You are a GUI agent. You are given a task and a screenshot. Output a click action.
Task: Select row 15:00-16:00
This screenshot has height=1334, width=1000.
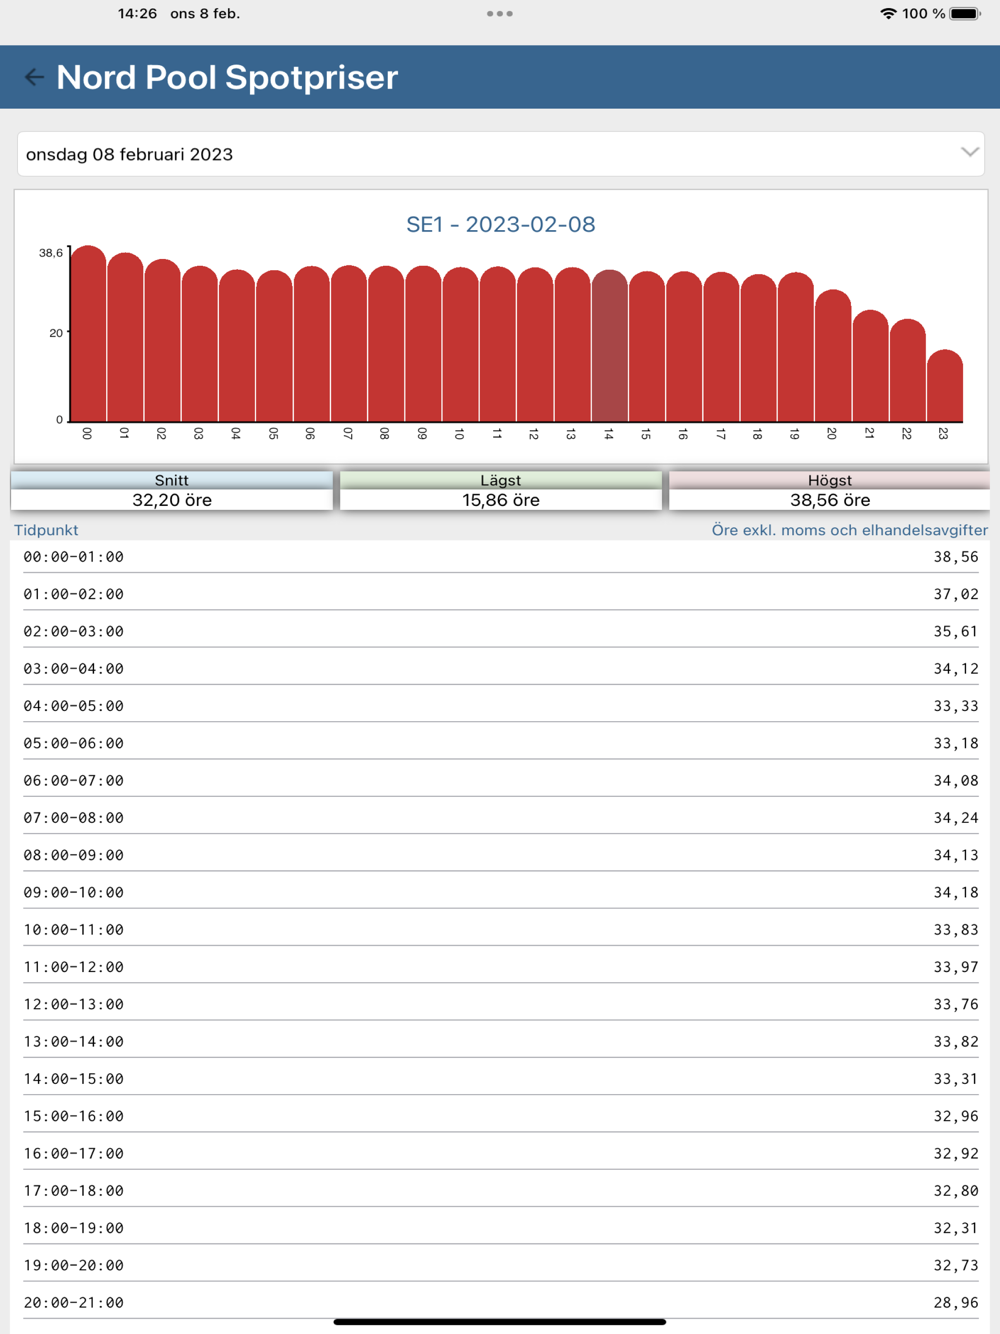pyautogui.click(x=500, y=1116)
